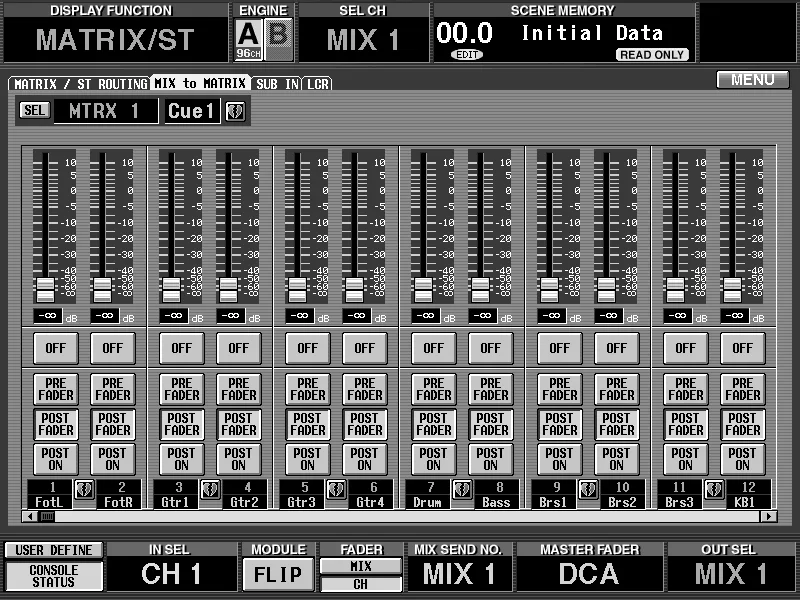This screenshot has height=600, width=800.
Task: Toggle Brs2 send OFF button
Action: pyautogui.click(x=617, y=348)
